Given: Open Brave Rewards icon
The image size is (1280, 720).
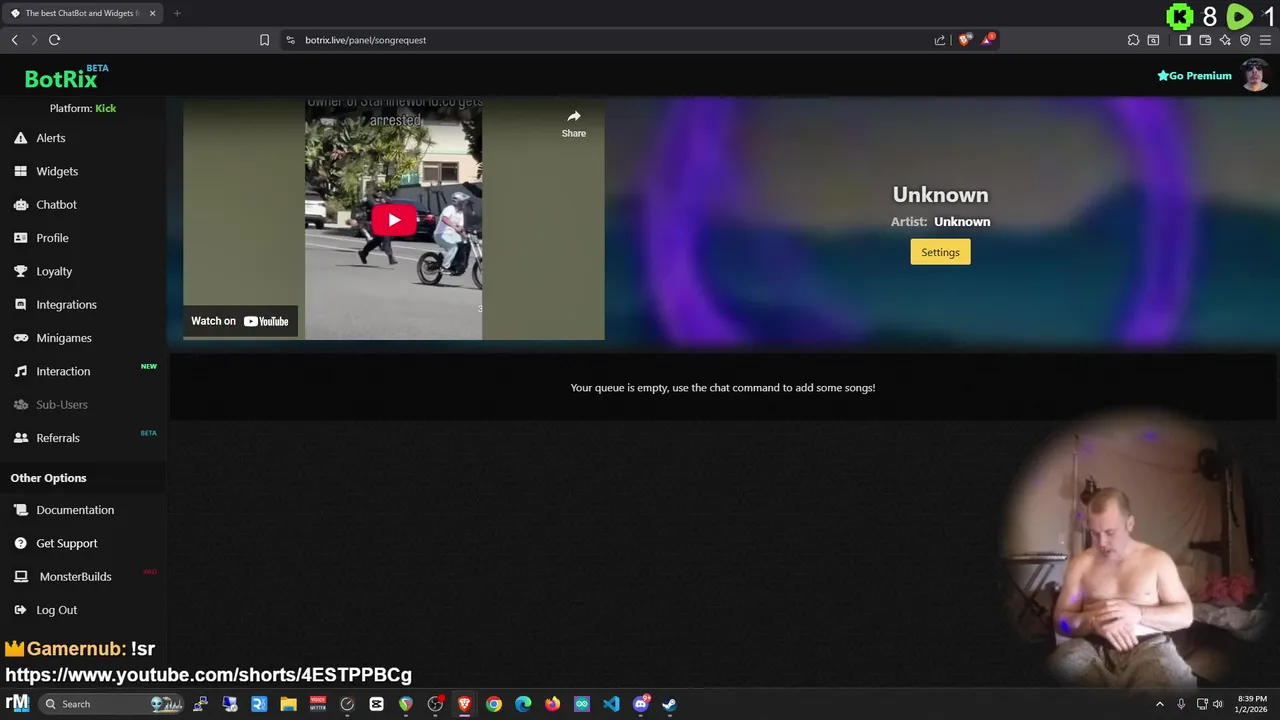Looking at the screenshot, I should [x=987, y=40].
